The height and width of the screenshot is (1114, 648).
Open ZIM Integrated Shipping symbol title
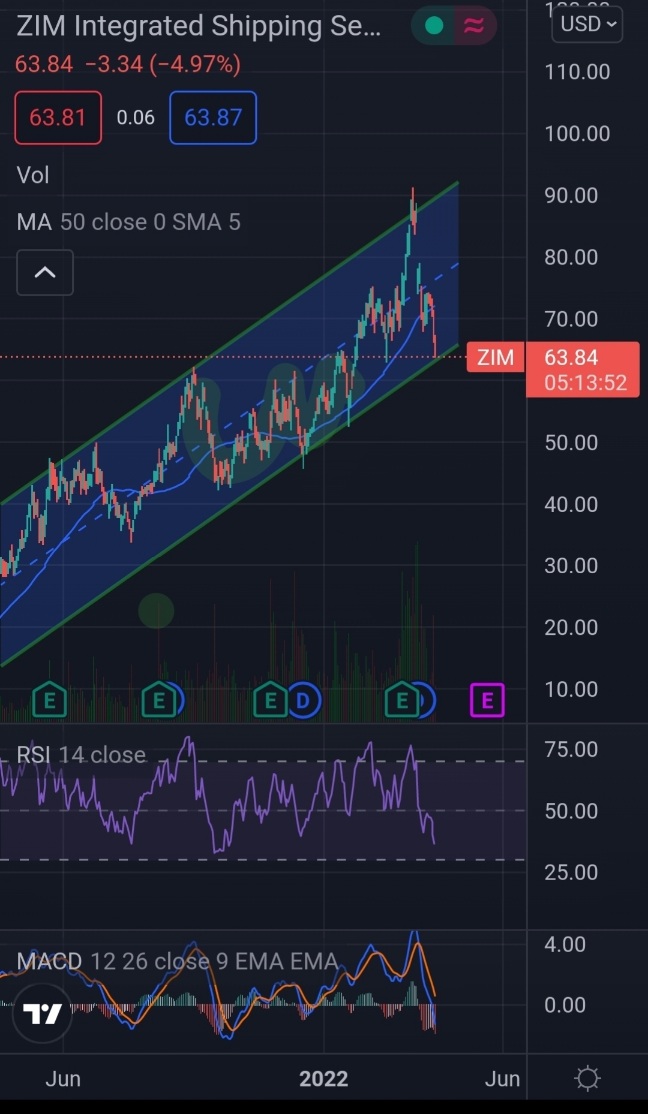click(198, 26)
